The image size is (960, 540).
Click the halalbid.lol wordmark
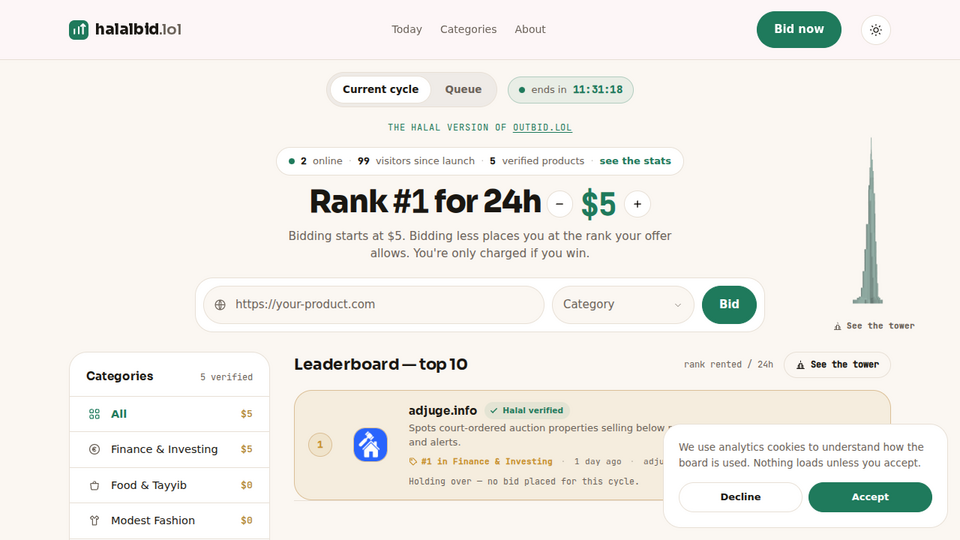pyautogui.click(x=138, y=29)
